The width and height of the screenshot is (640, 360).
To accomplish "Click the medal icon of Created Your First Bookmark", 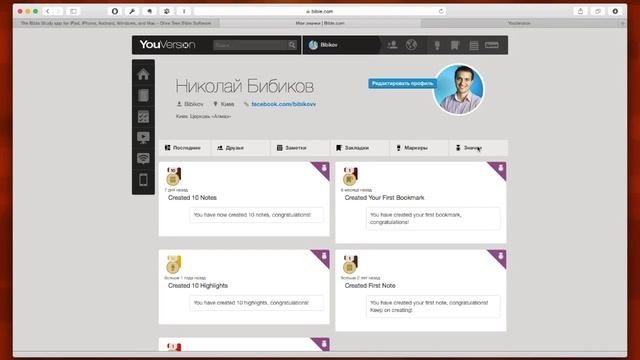I will 350,176.
